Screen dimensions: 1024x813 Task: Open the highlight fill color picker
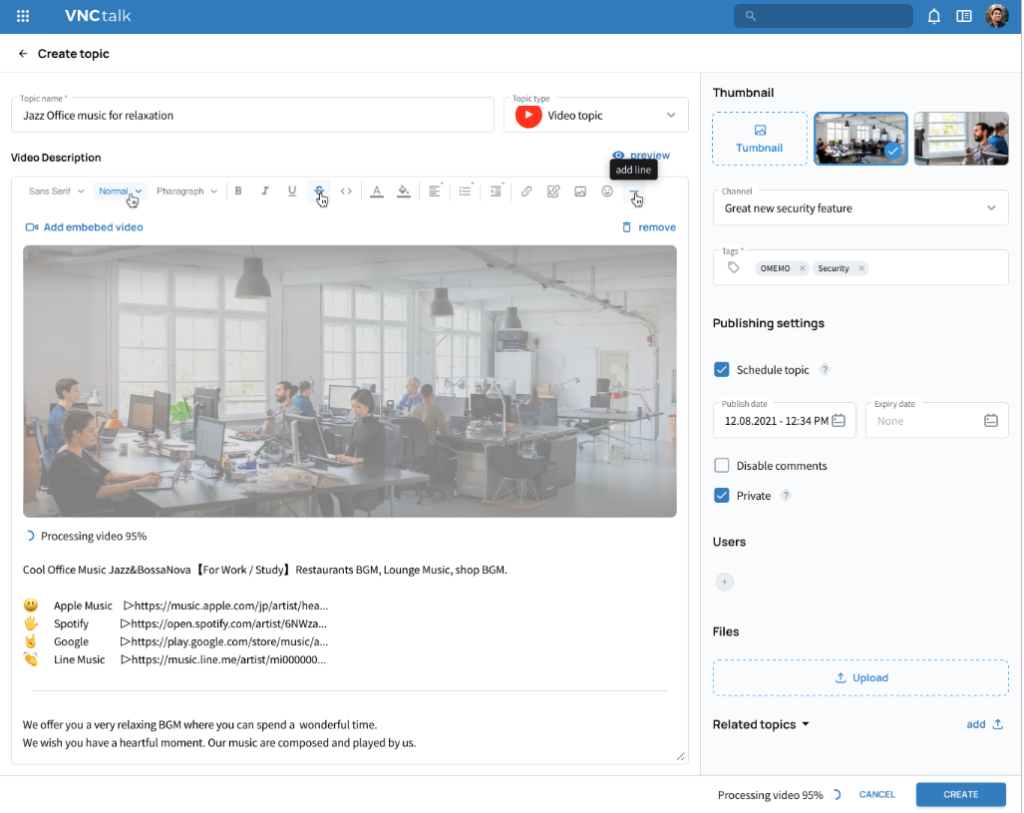(x=404, y=191)
